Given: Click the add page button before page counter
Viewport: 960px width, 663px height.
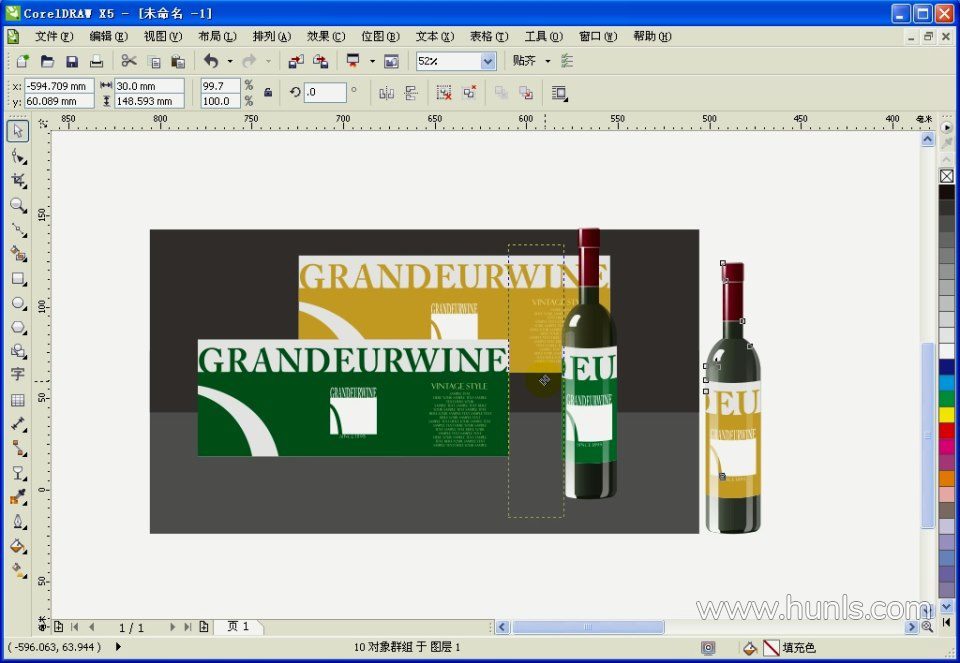Looking at the screenshot, I should click(x=58, y=627).
